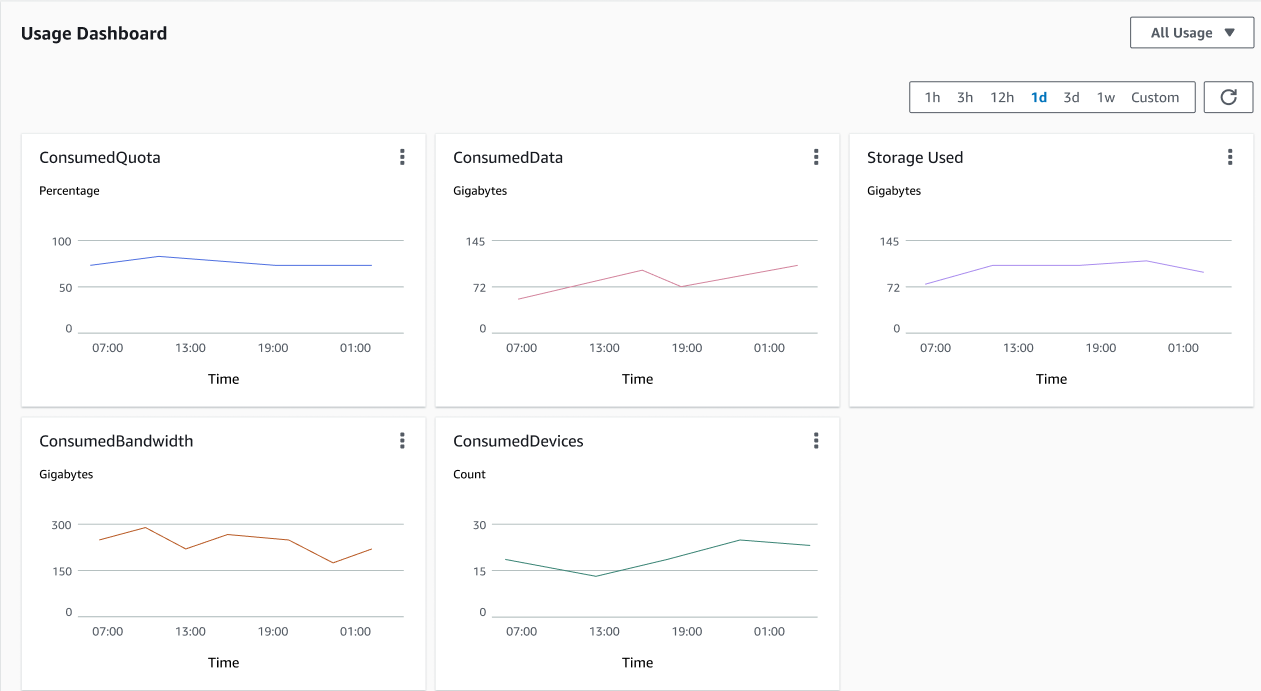
Task: Open the ConsumedDevices widget options menu
Action: click(816, 440)
